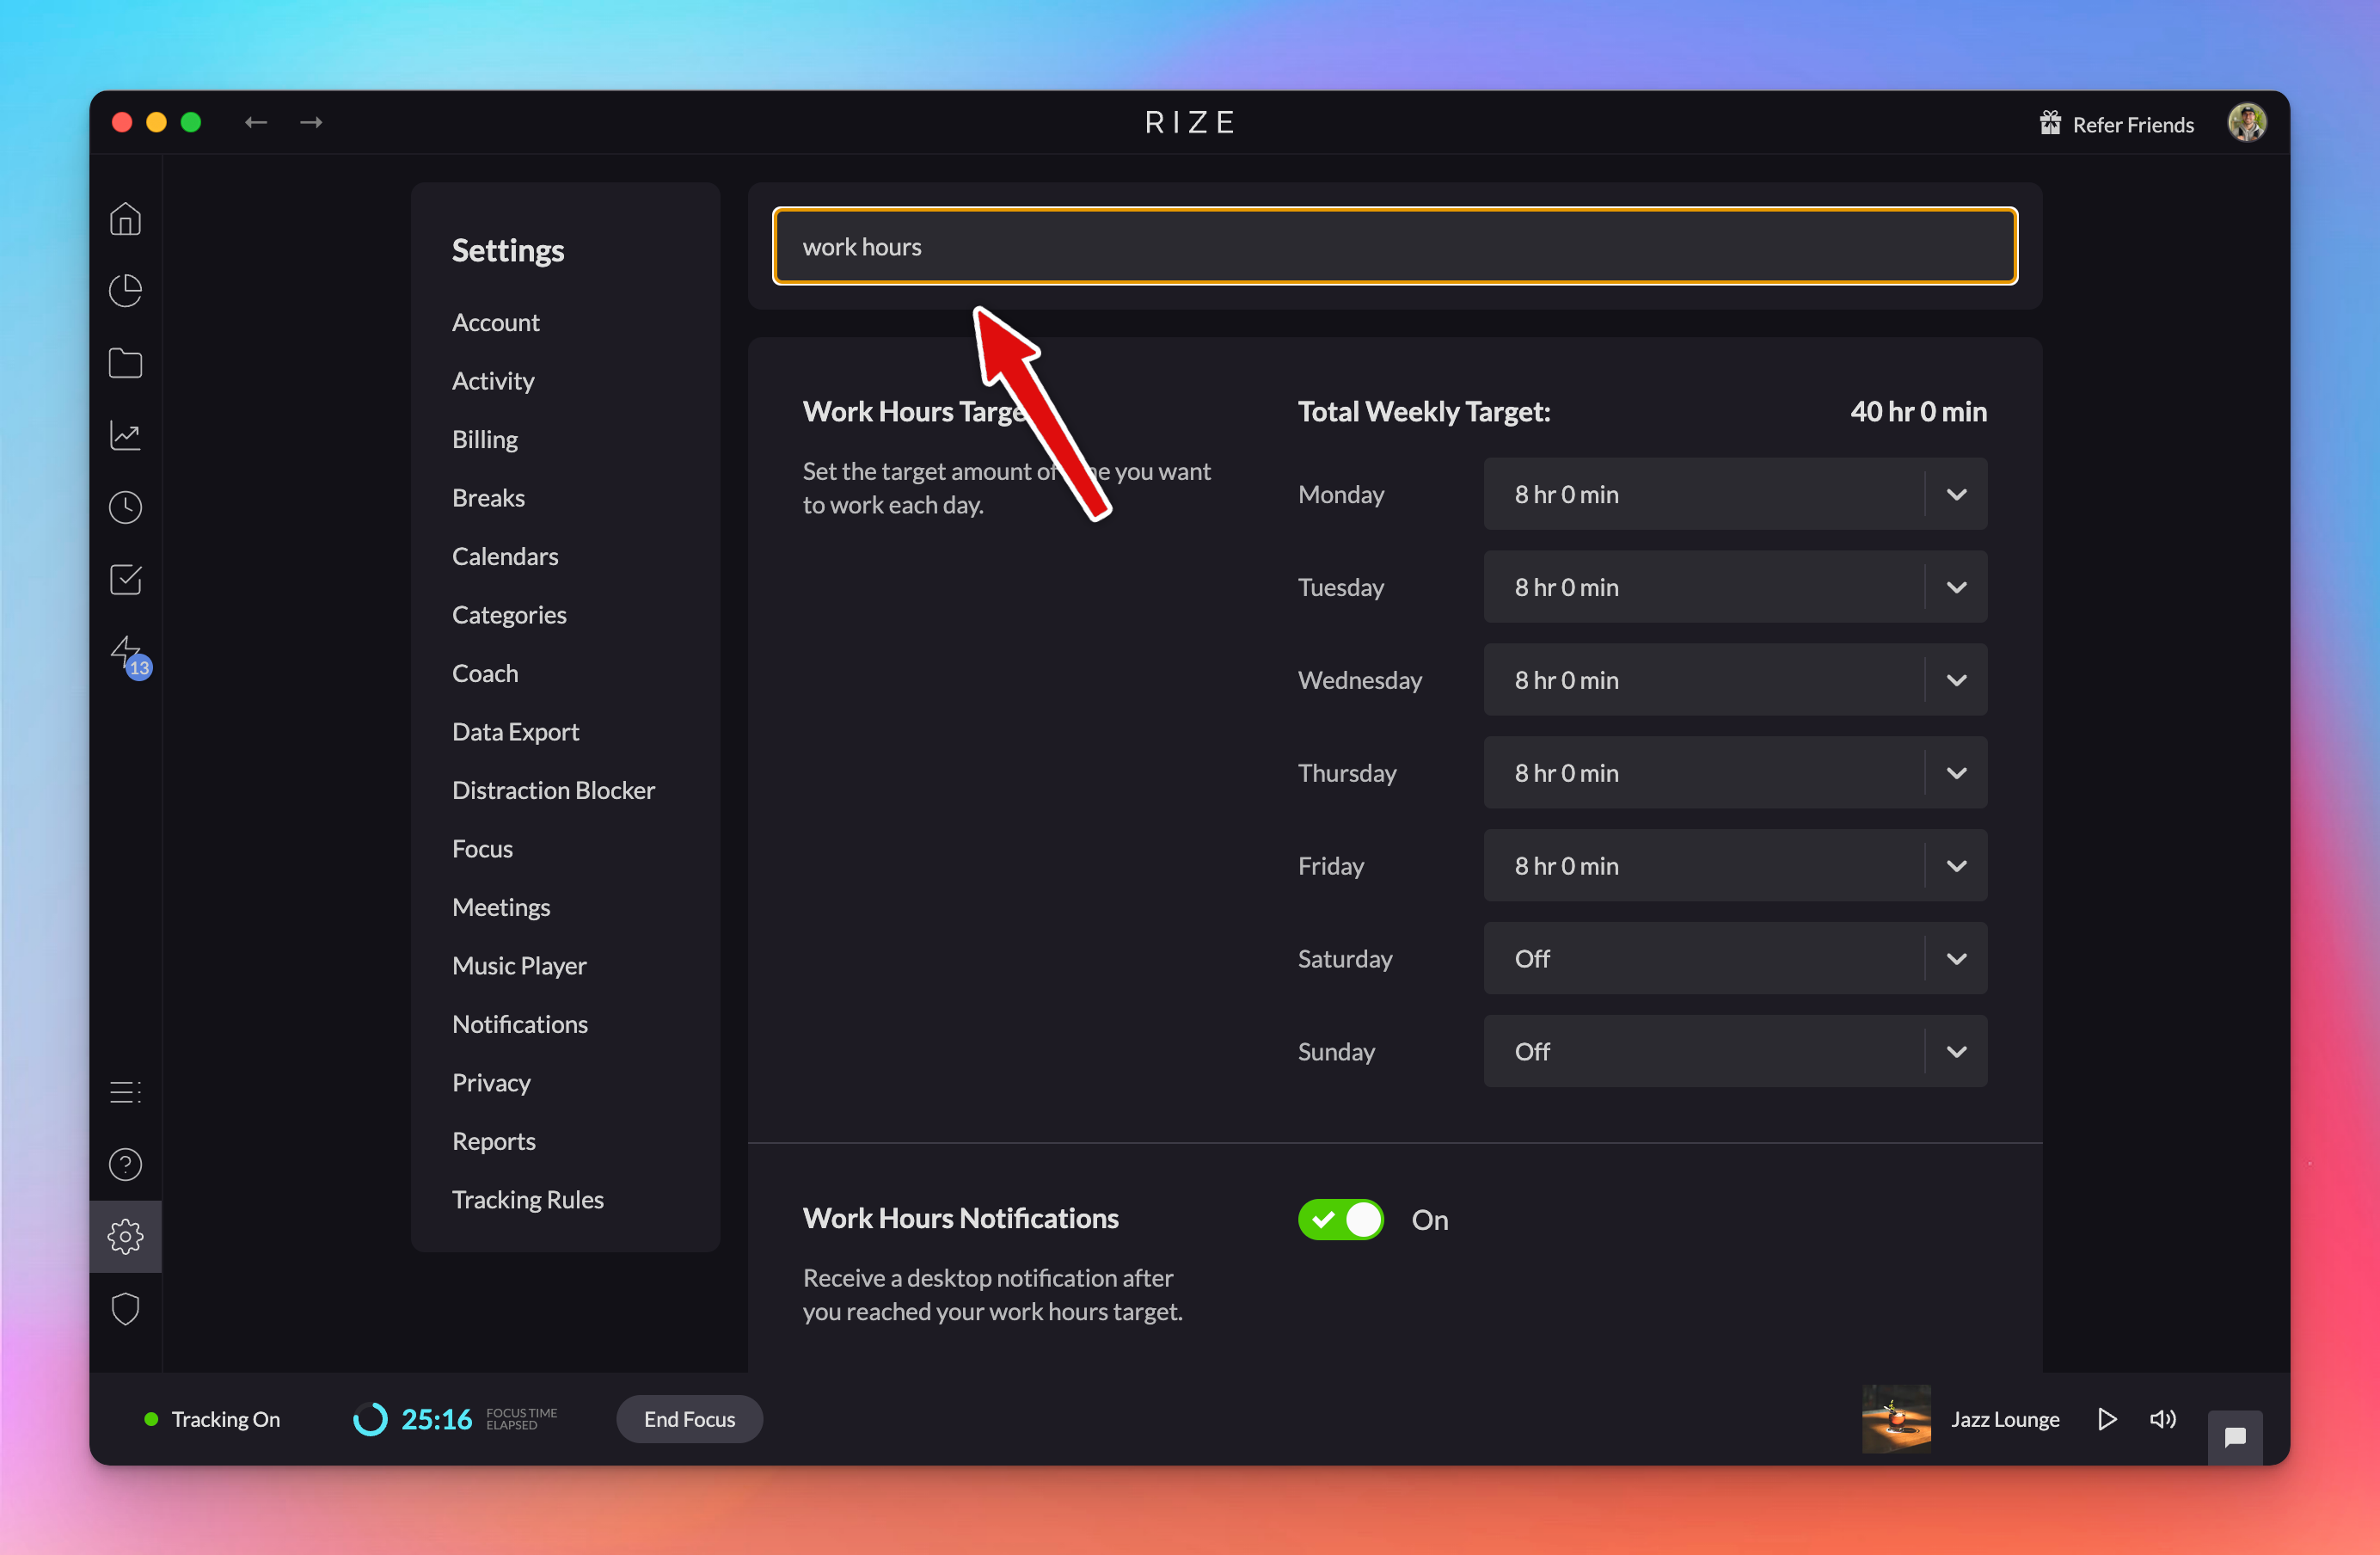This screenshot has width=2380, height=1555.
Task: Open Calendars settings section
Action: [505, 556]
